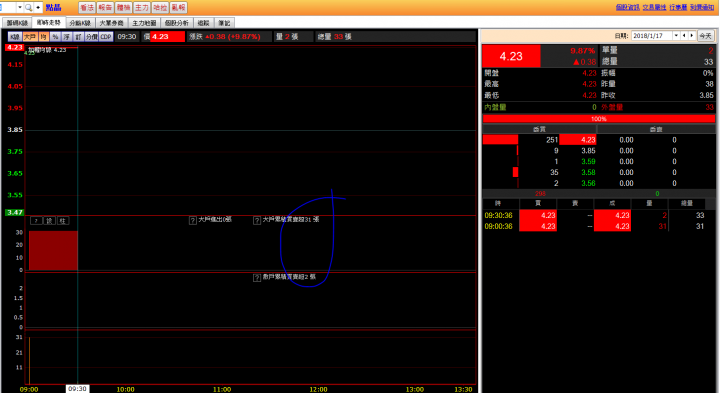Select the 09:00:36 trade record row
This screenshot has height=393, width=720.
tap(598, 226)
